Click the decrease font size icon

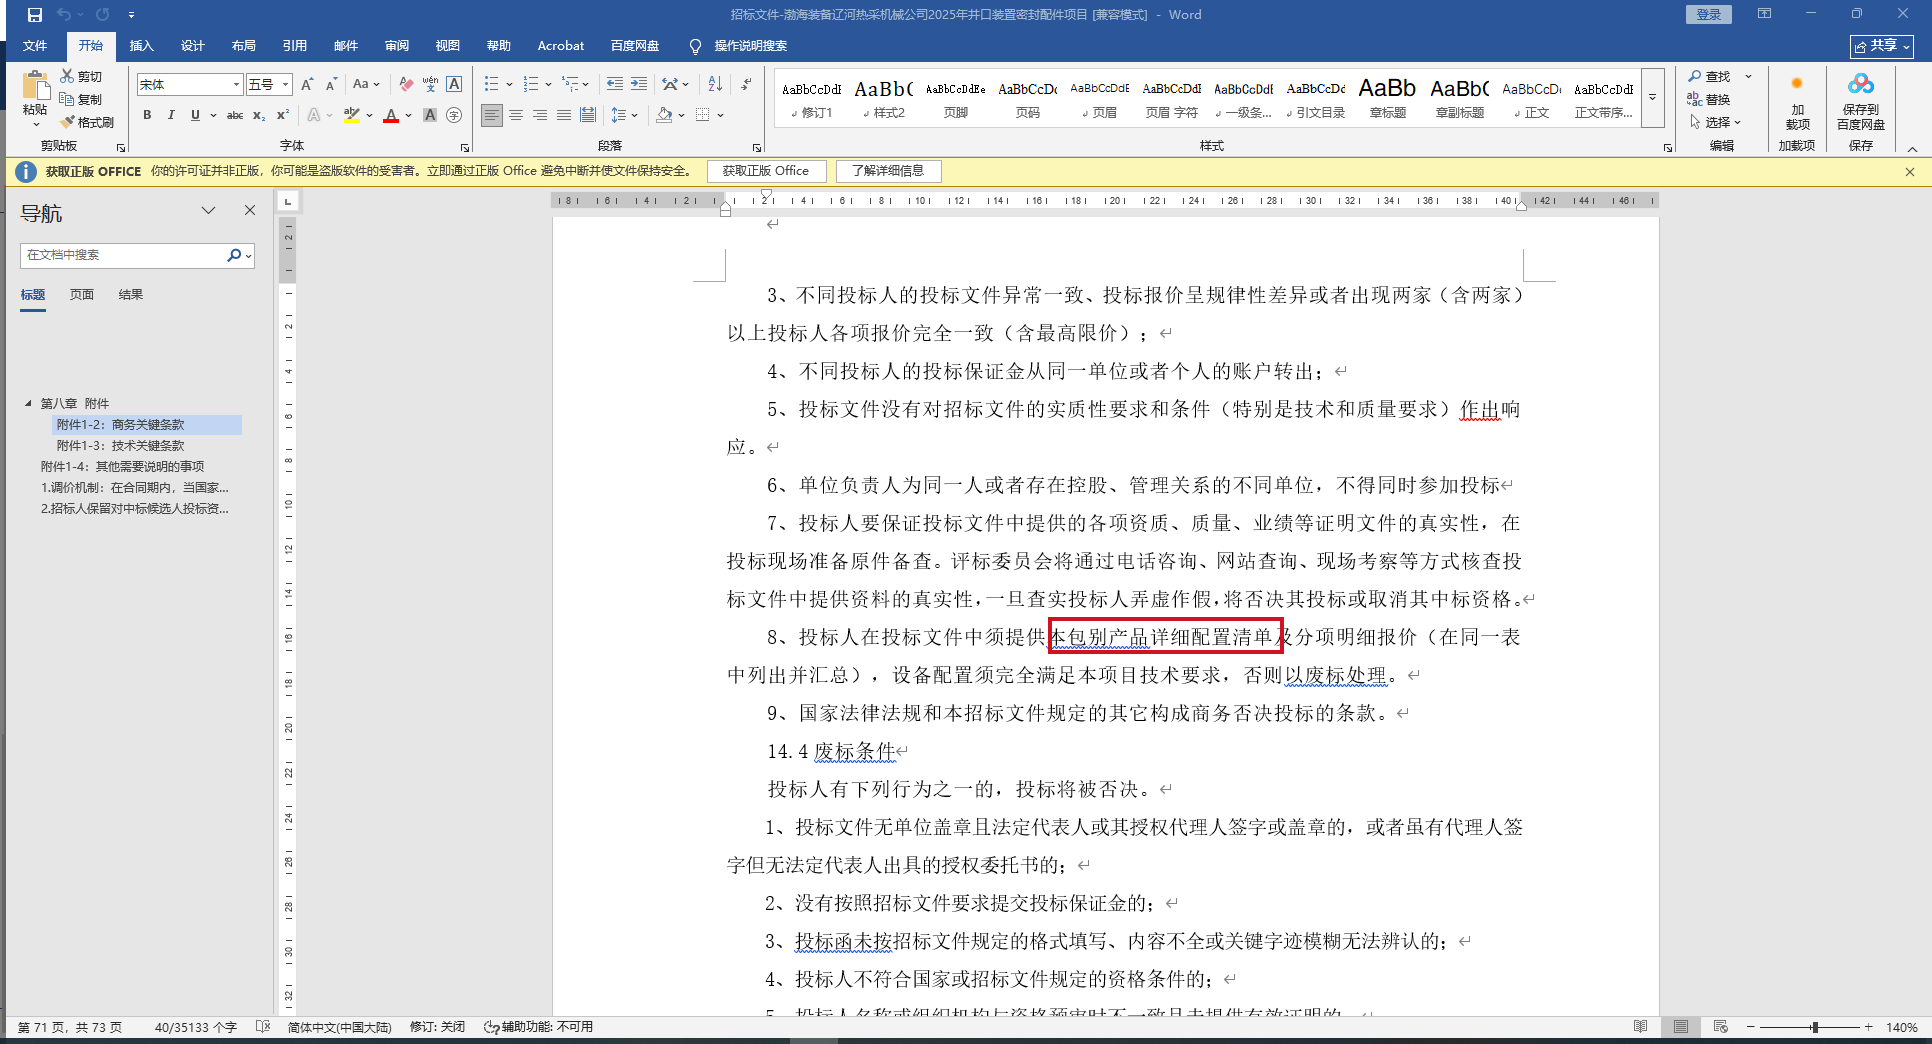pos(331,85)
